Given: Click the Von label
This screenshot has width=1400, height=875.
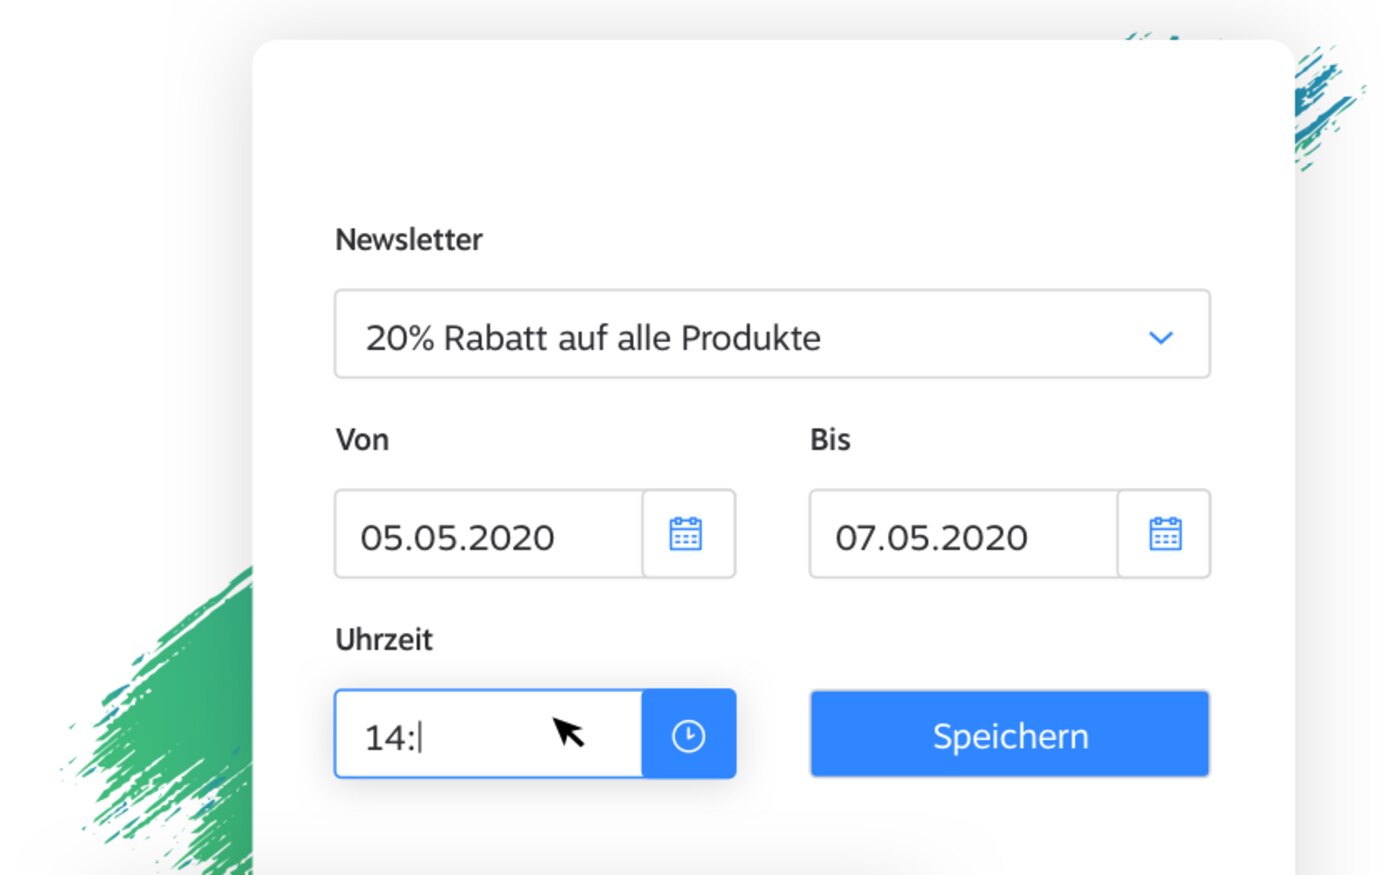Looking at the screenshot, I should [362, 440].
